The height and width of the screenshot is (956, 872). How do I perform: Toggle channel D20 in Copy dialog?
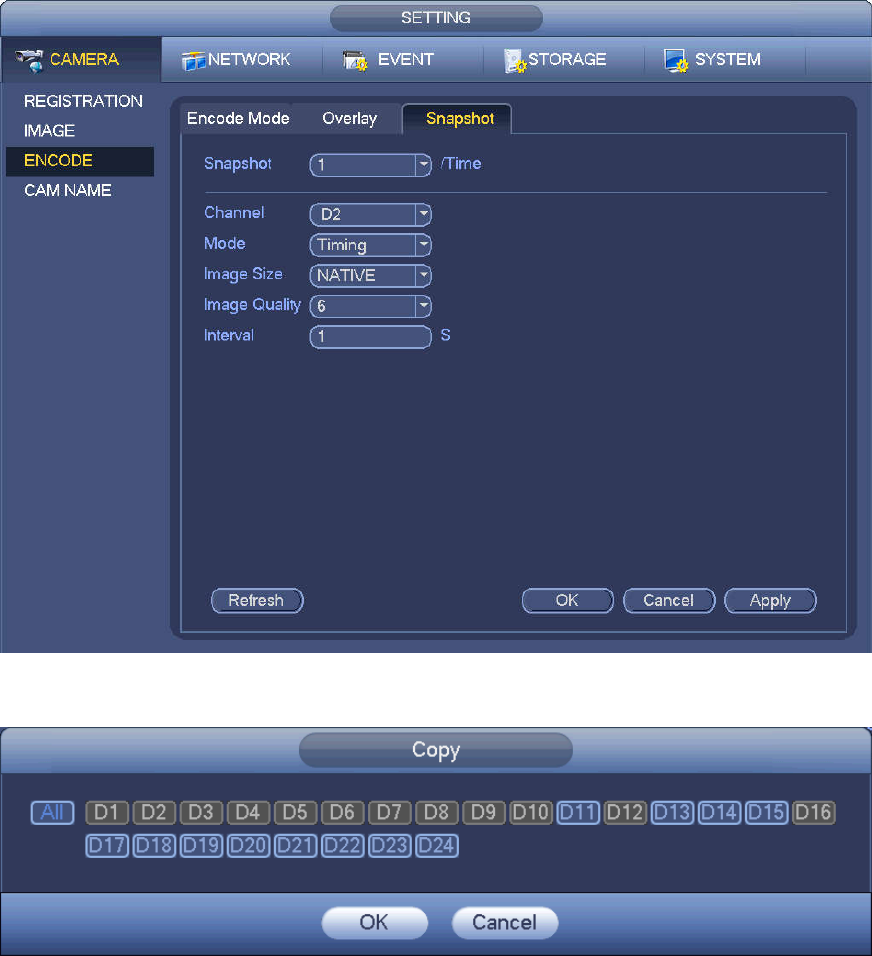248,846
